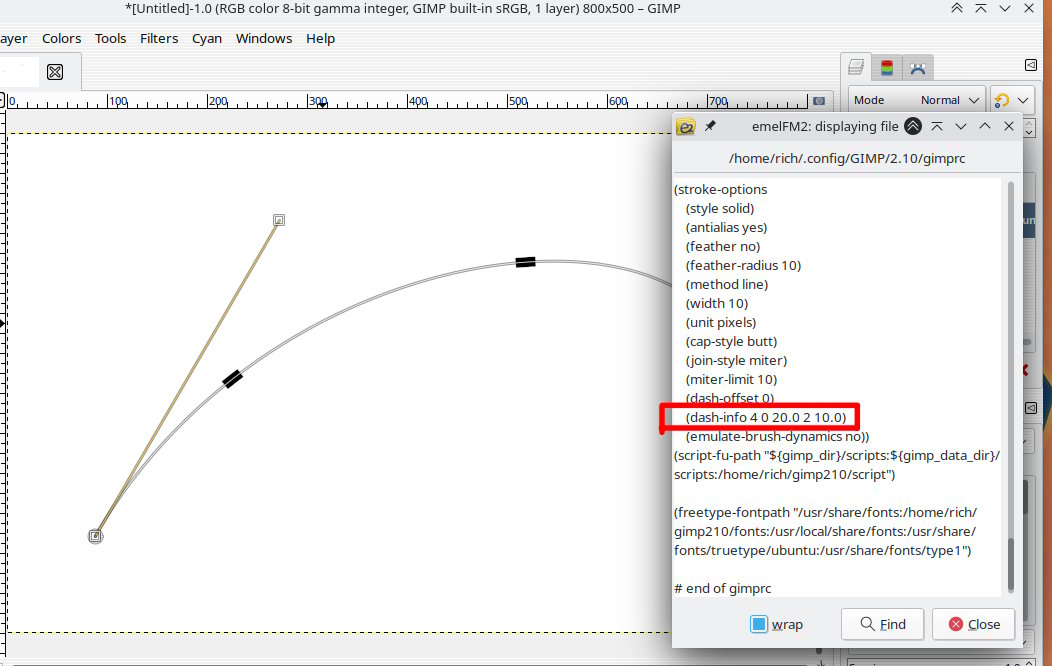
Task: Click the '(width 10)' line
Action: pyautogui.click(x=717, y=303)
